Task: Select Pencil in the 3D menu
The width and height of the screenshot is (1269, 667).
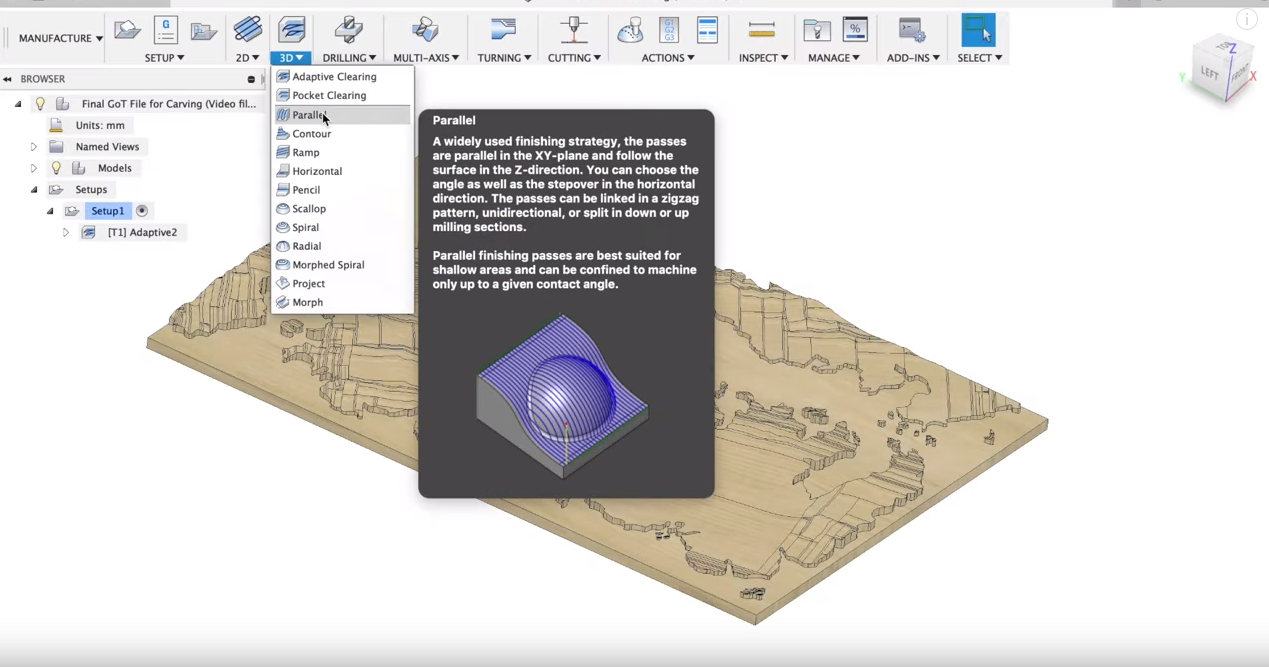Action: [x=342, y=190]
